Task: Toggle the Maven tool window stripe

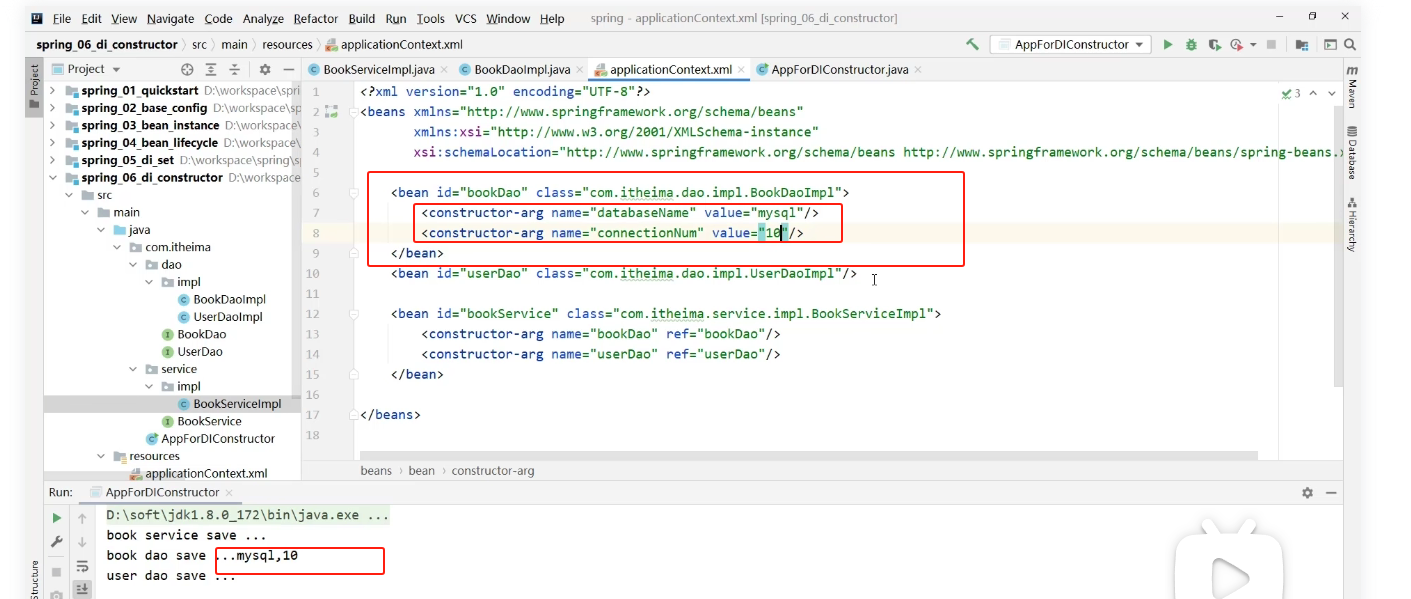Action: [1351, 87]
